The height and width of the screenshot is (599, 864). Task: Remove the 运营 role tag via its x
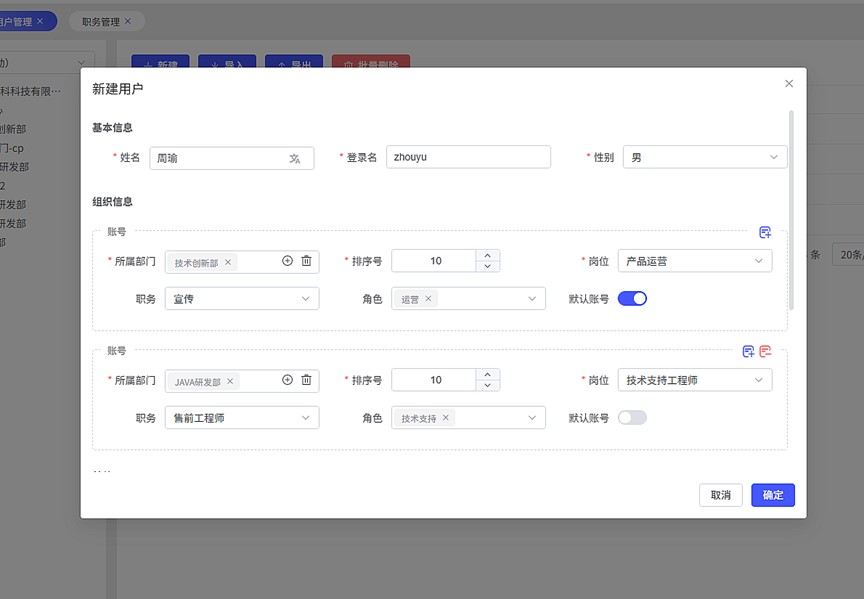point(429,299)
